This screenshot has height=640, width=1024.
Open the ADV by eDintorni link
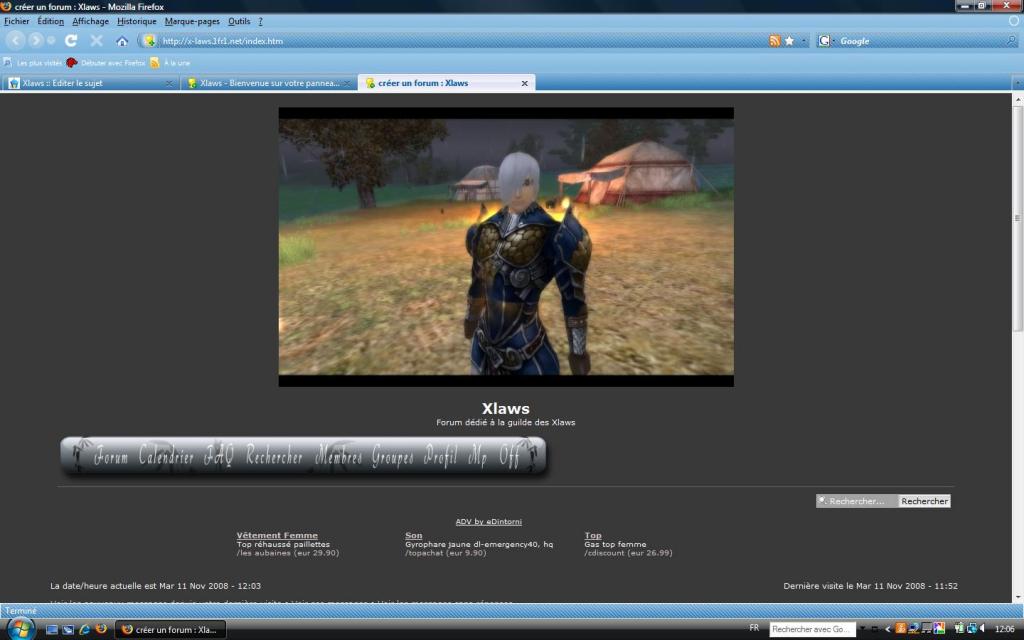(488, 522)
